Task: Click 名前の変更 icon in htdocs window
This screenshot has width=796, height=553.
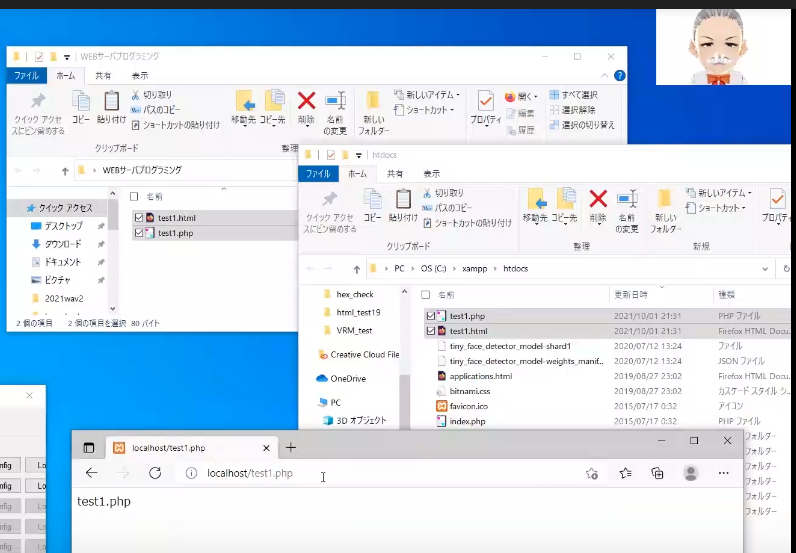Action: (627, 199)
